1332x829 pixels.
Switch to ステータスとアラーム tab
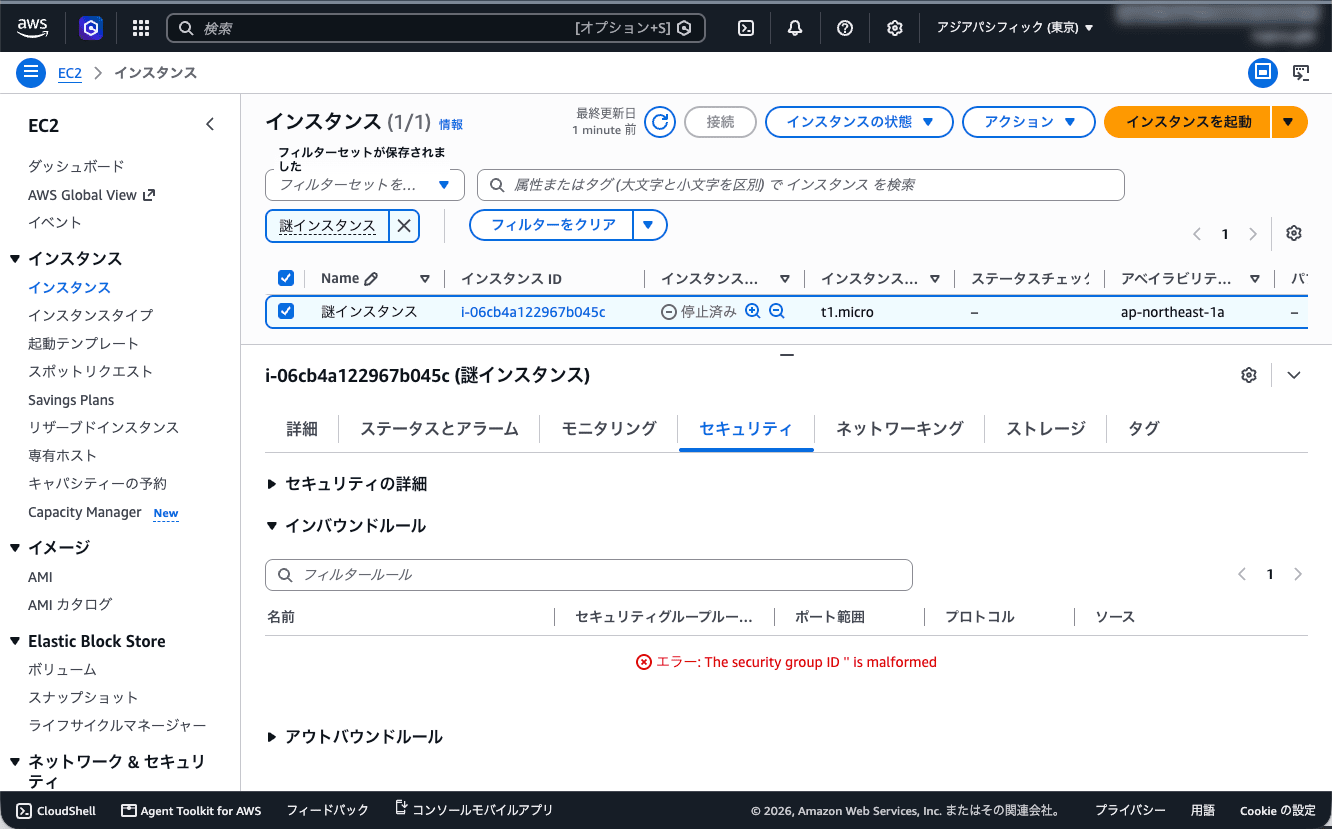pos(439,429)
